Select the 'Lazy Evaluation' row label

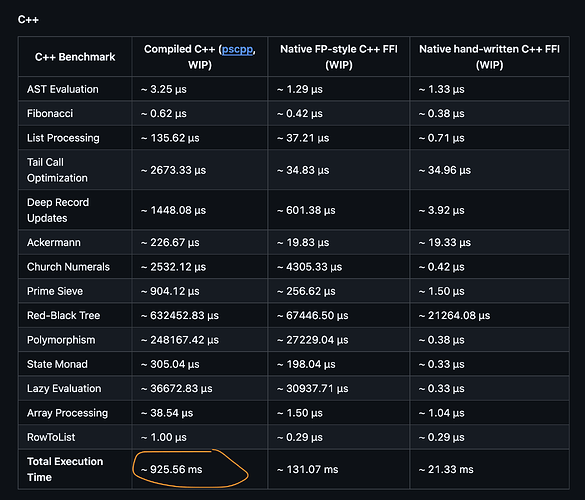coord(64,388)
